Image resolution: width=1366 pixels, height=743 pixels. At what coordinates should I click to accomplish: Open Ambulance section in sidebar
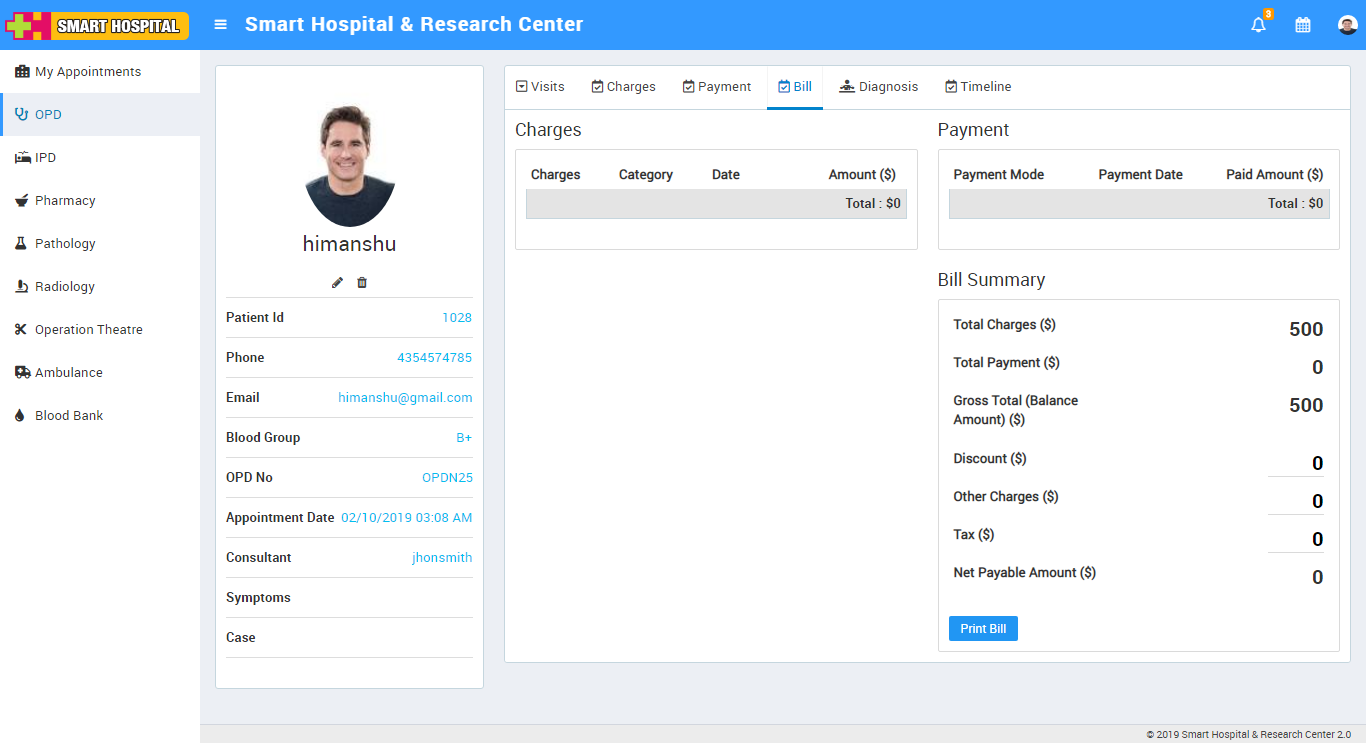[68, 373]
